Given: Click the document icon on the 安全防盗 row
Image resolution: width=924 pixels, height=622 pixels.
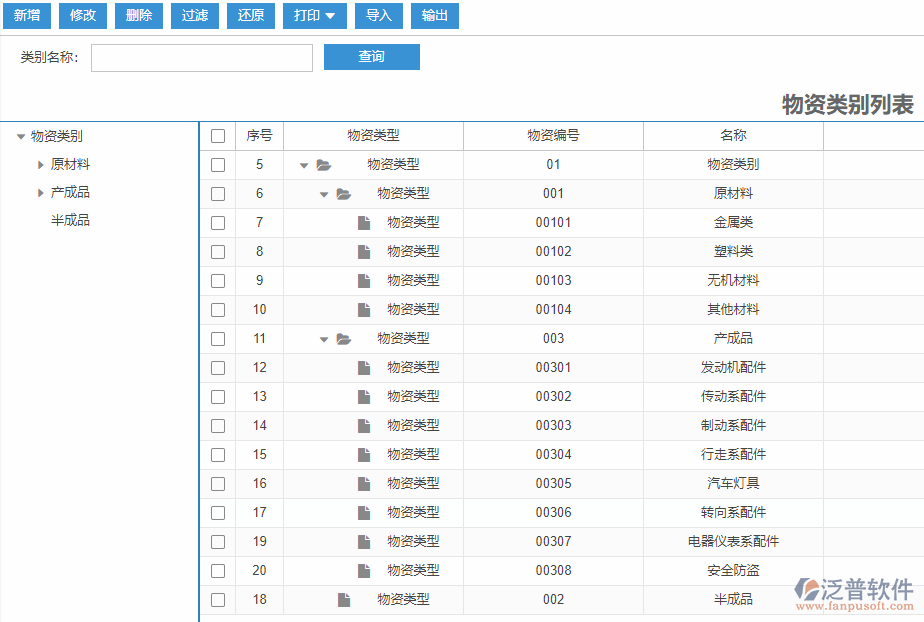Looking at the screenshot, I should [363, 570].
